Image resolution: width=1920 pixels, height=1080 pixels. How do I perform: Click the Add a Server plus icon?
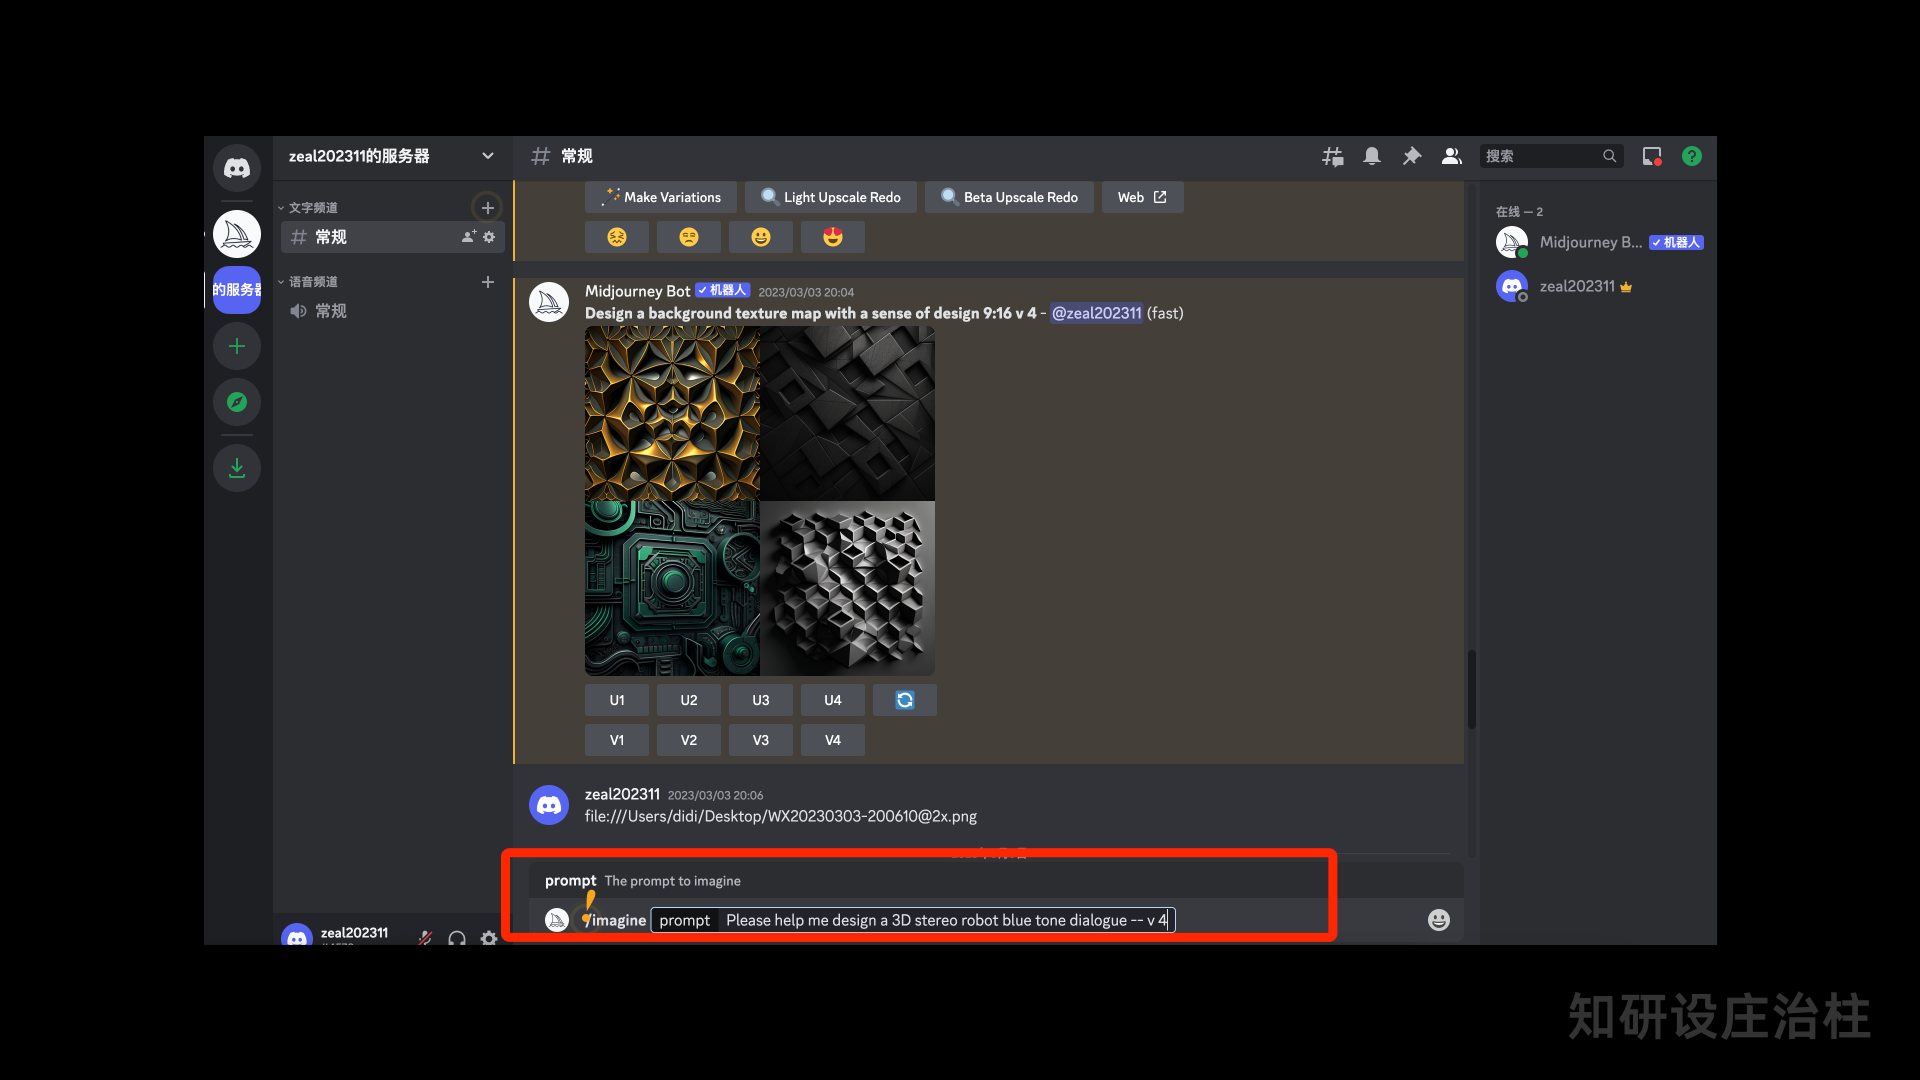(x=237, y=346)
